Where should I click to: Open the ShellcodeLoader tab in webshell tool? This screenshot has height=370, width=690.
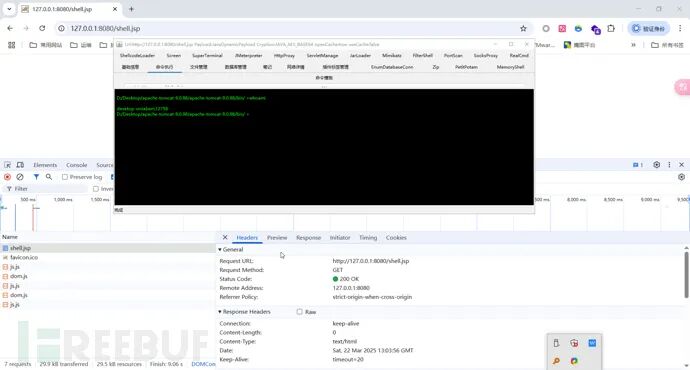137,56
